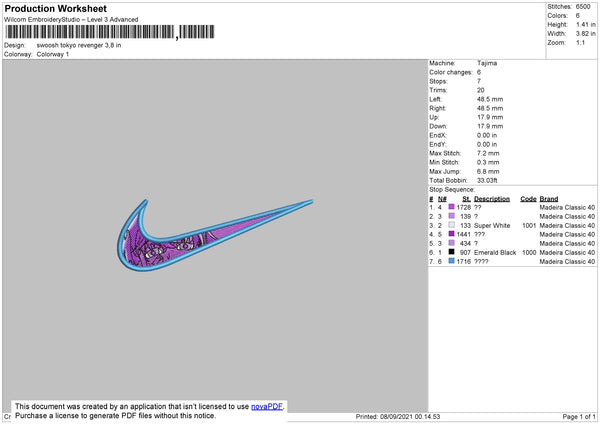Select the Min Stitch value 0.3 mm
This screenshot has height=424, width=600.
click(488, 162)
